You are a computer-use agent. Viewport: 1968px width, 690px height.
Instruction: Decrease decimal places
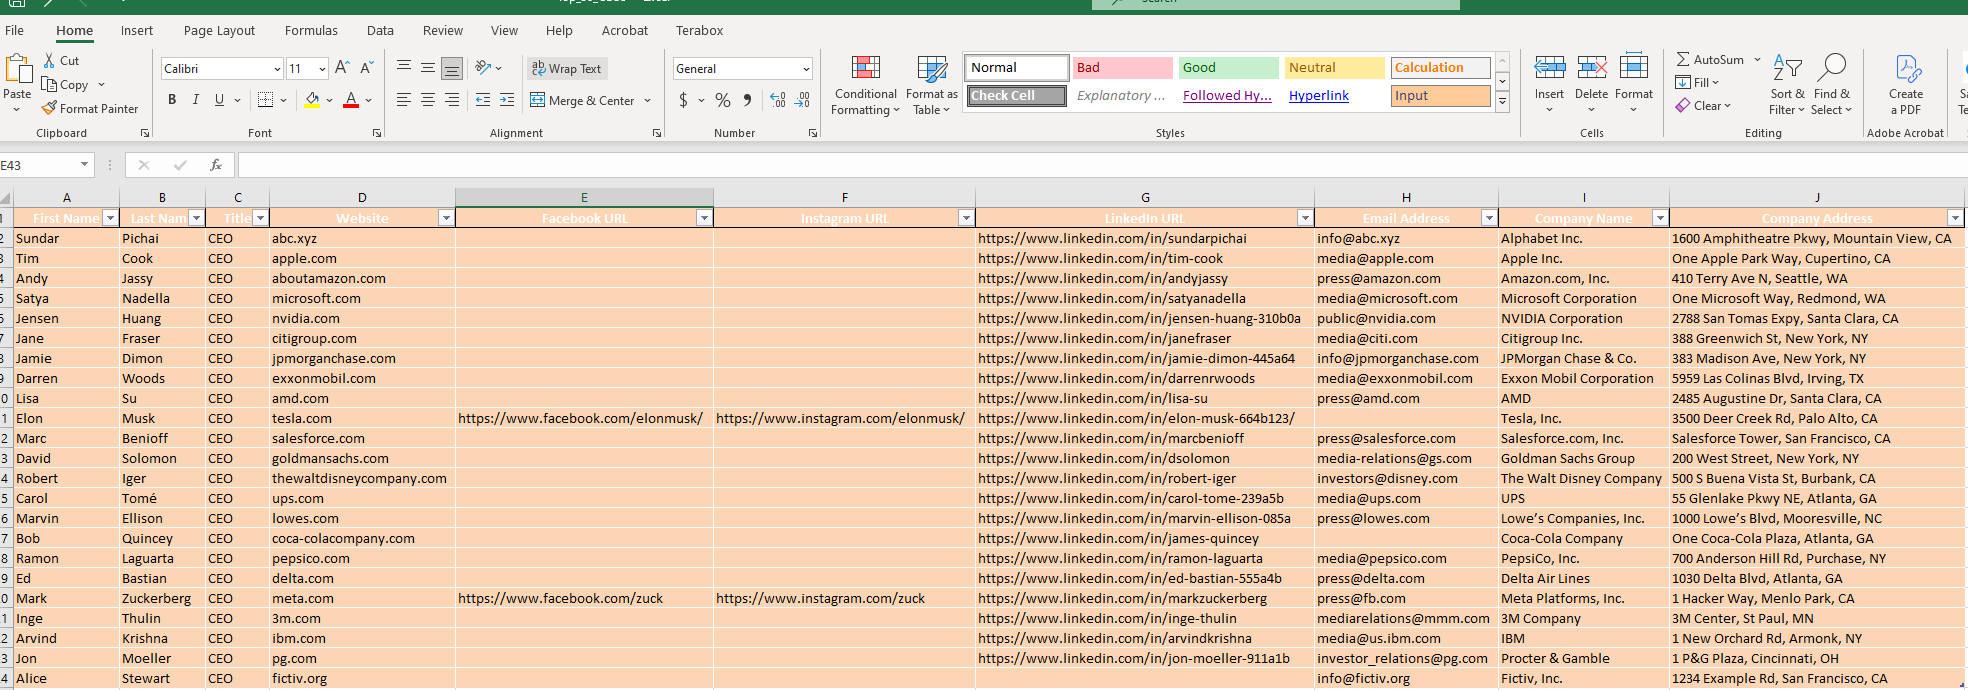pyautogui.click(x=802, y=100)
